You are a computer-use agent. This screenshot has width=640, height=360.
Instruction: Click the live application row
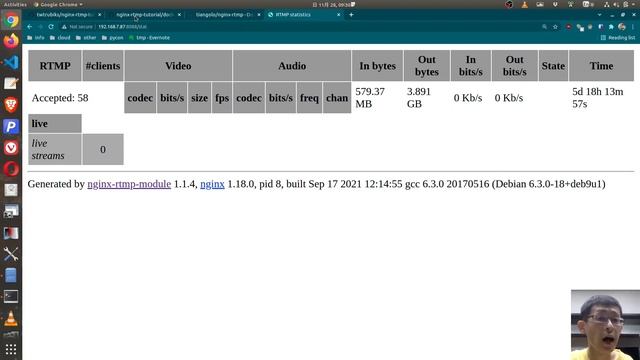pos(55,123)
